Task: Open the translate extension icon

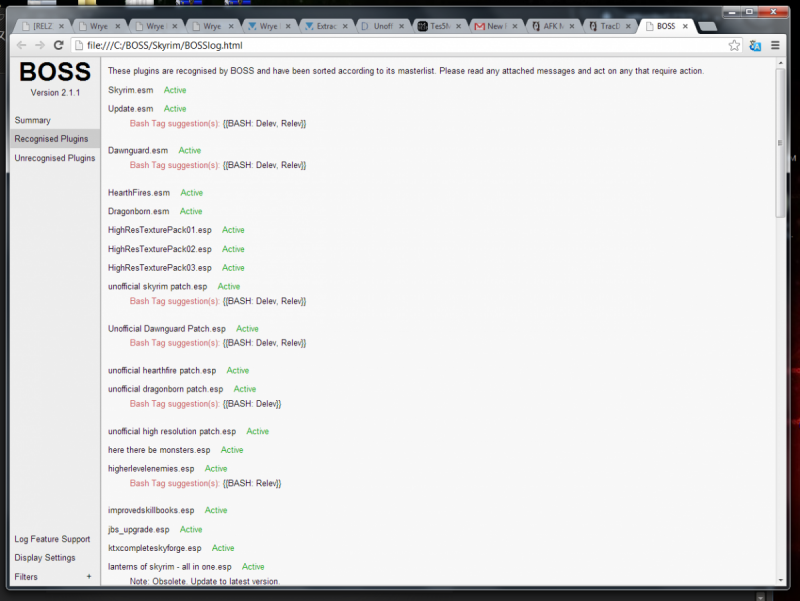Action: click(755, 46)
